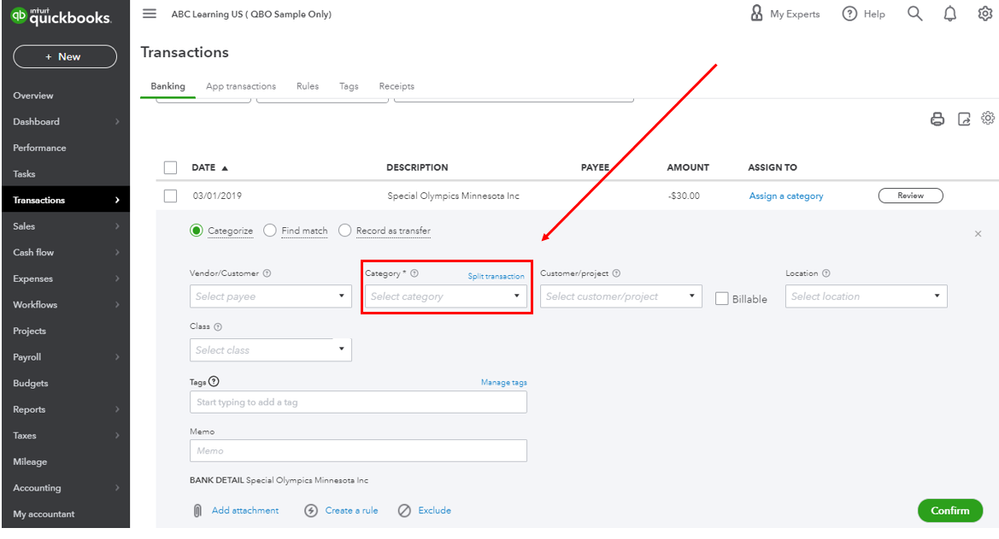The width and height of the screenshot is (999, 539).
Task: Tick the select-all header checkbox
Action: pyautogui.click(x=170, y=168)
